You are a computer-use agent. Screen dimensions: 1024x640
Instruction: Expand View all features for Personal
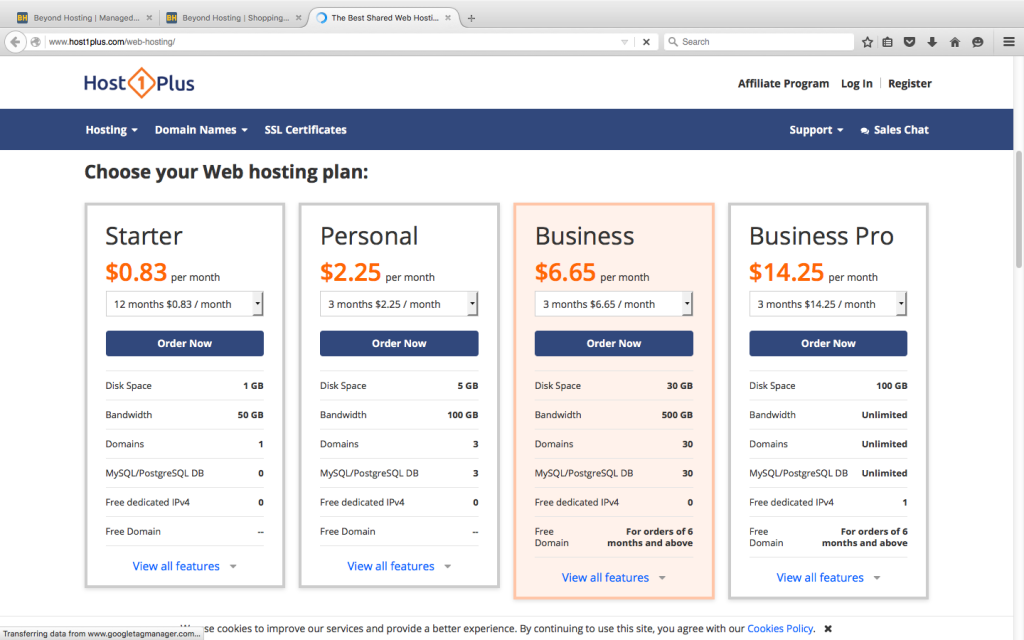[399, 566]
